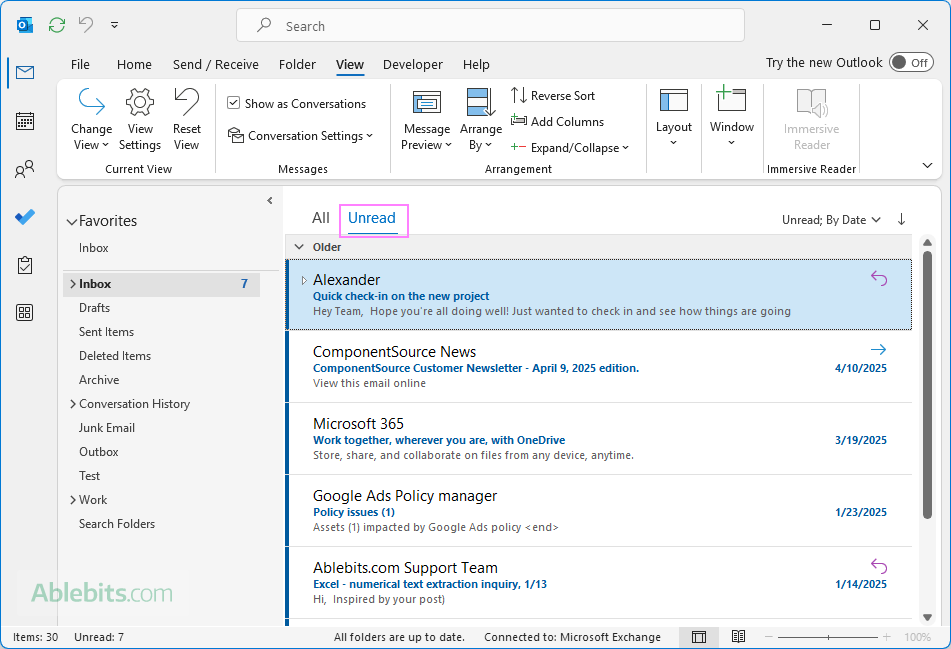Open the Conversation Settings dropdown
Viewport: 951px width, 649px height.
pyautogui.click(x=300, y=136)
